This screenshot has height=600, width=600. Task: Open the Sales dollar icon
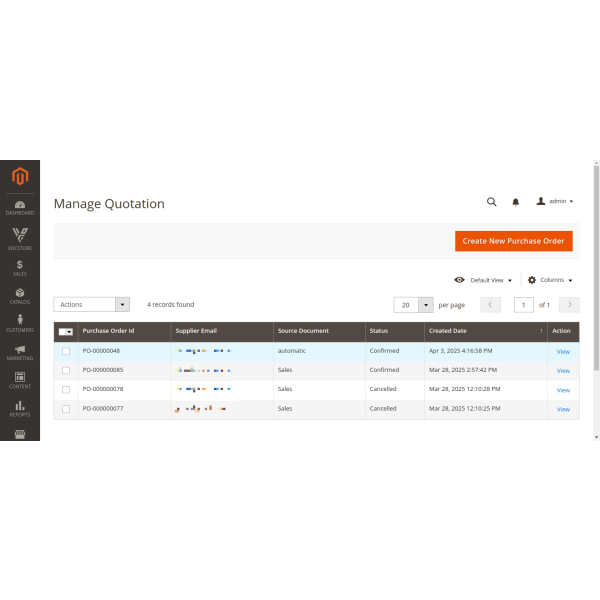pyautogui.click(x=19, y=266)
